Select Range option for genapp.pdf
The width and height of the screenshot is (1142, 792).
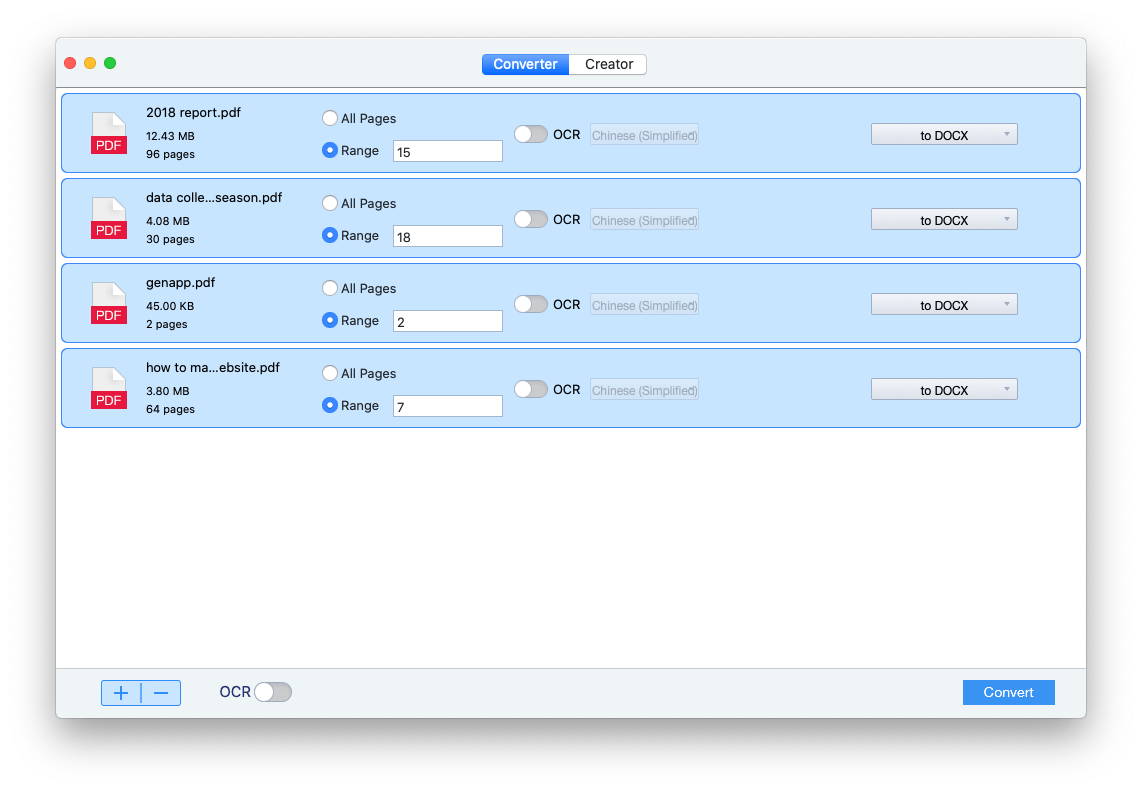tap(330, 320)
